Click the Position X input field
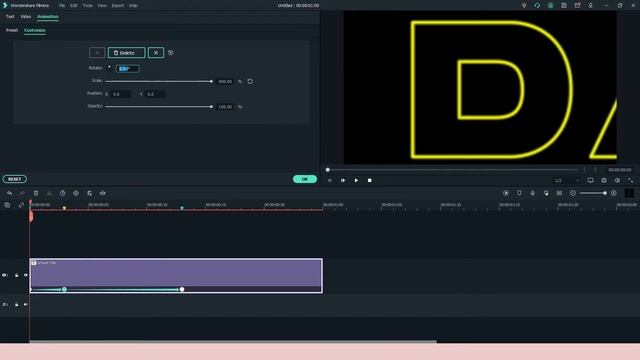 pos(120,94)
